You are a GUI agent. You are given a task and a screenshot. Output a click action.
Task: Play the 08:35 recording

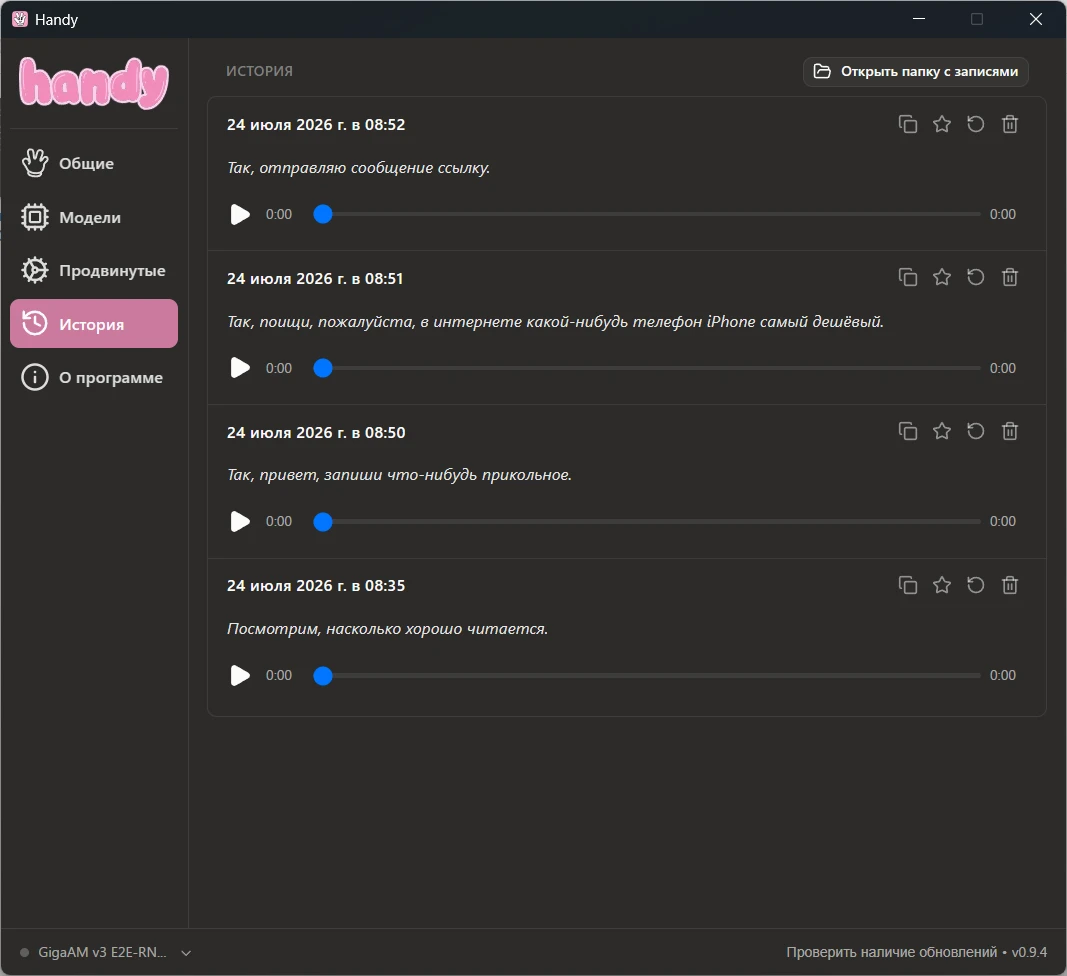click(x=240, y=675)
